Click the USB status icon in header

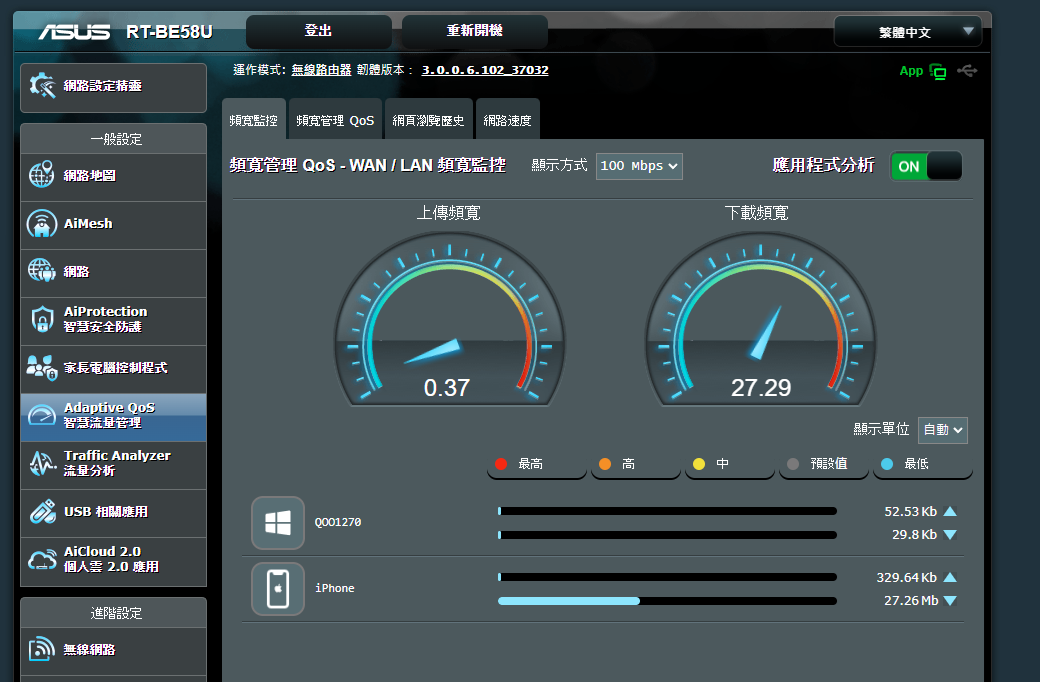point(967,70)
